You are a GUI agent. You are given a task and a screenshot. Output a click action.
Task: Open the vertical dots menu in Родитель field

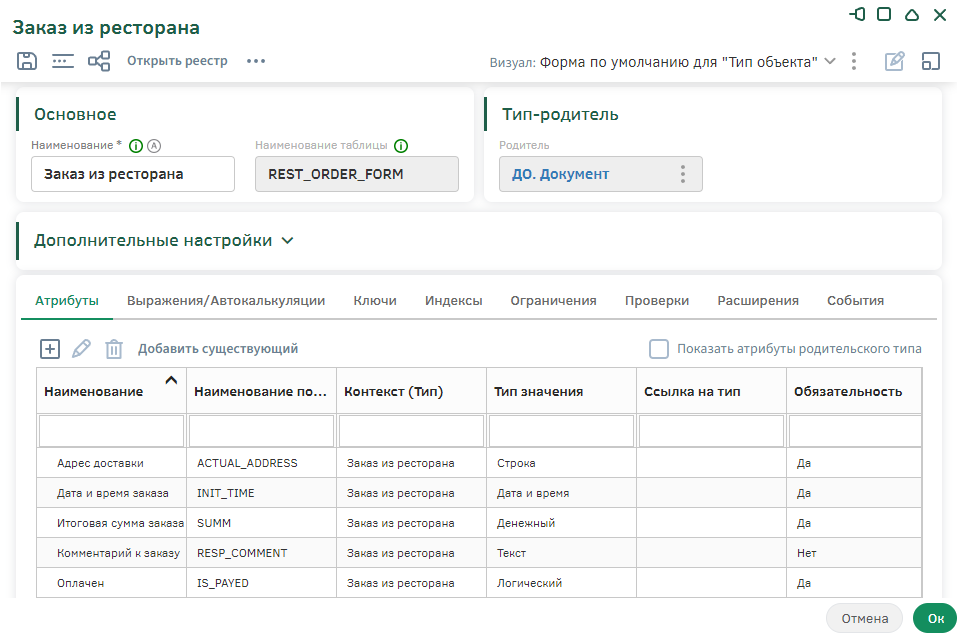coord(683,174)
